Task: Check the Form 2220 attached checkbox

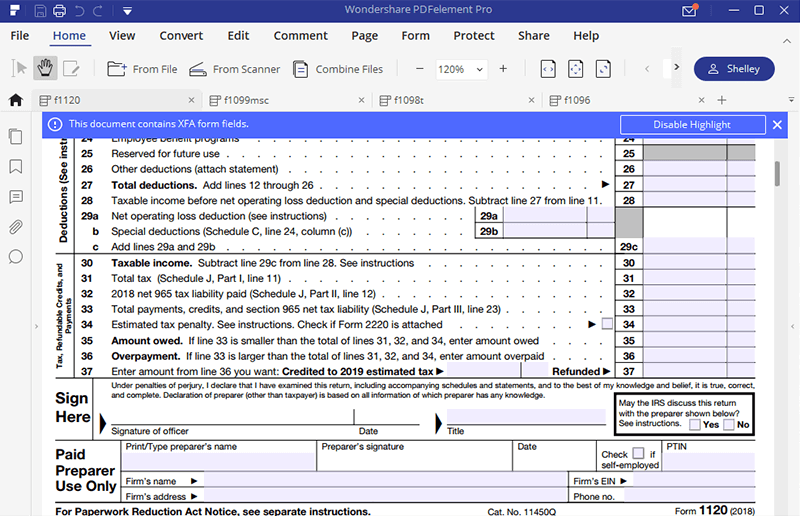Action: tap(607, 324)
